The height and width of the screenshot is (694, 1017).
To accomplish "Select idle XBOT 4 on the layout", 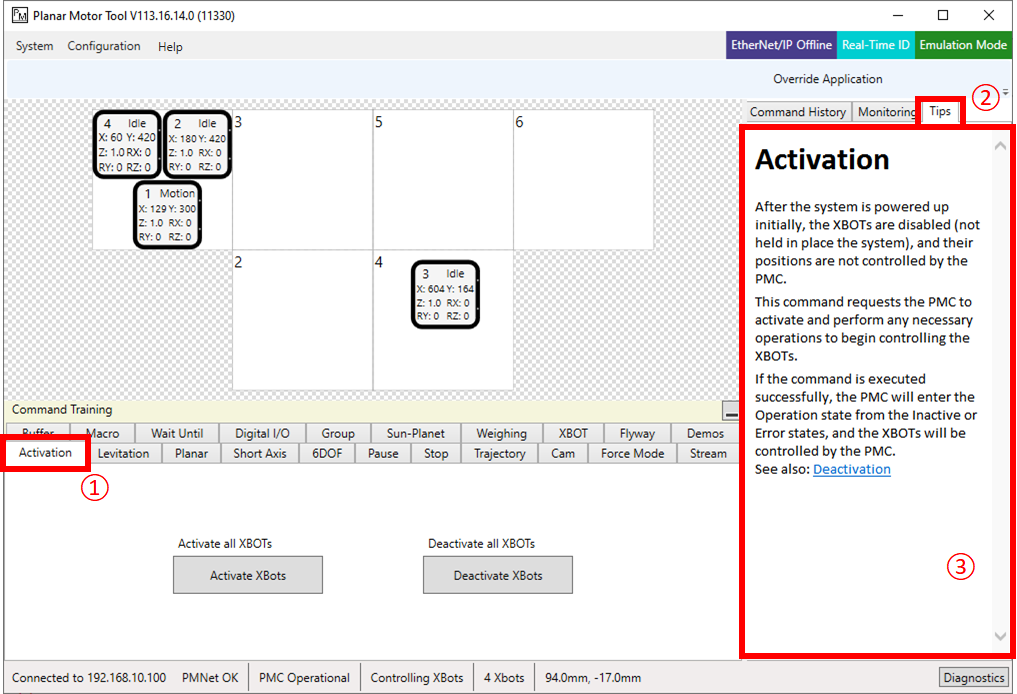I will 127,144.
